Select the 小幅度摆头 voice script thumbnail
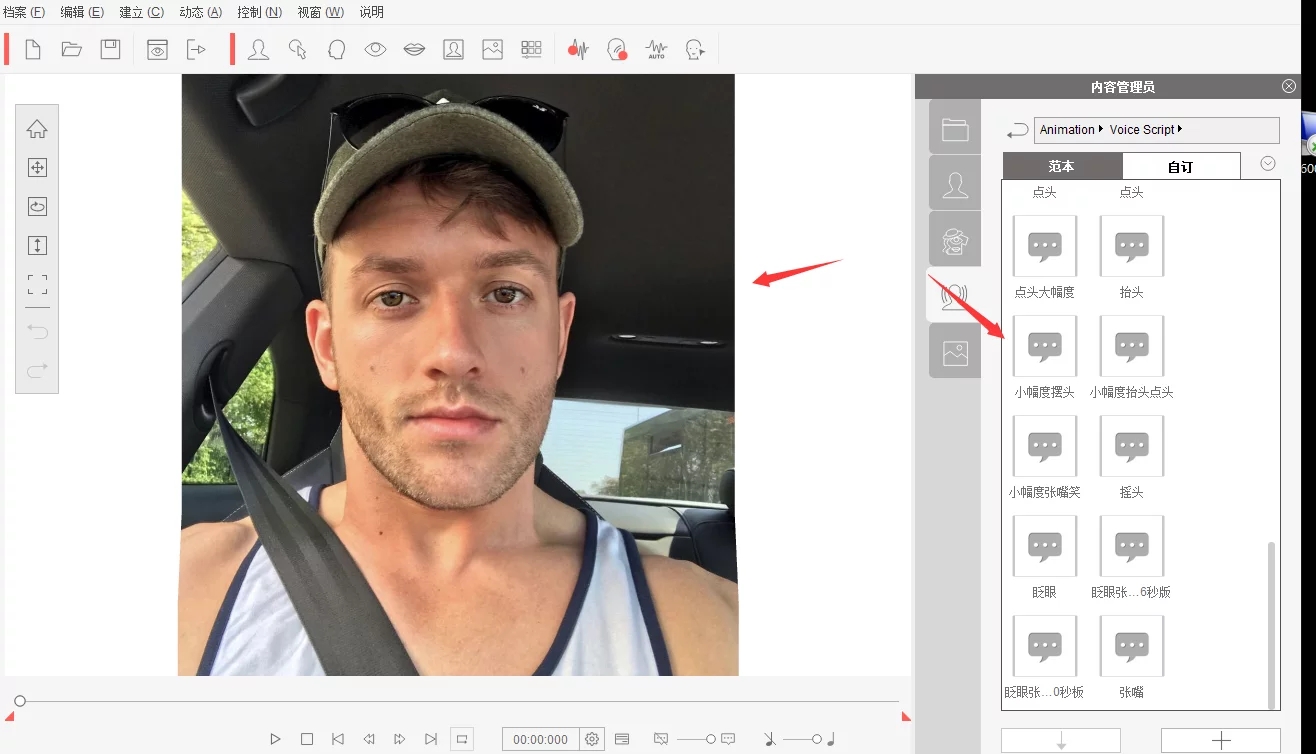This screenshot has width=1316, height=754. (1044, 347)
